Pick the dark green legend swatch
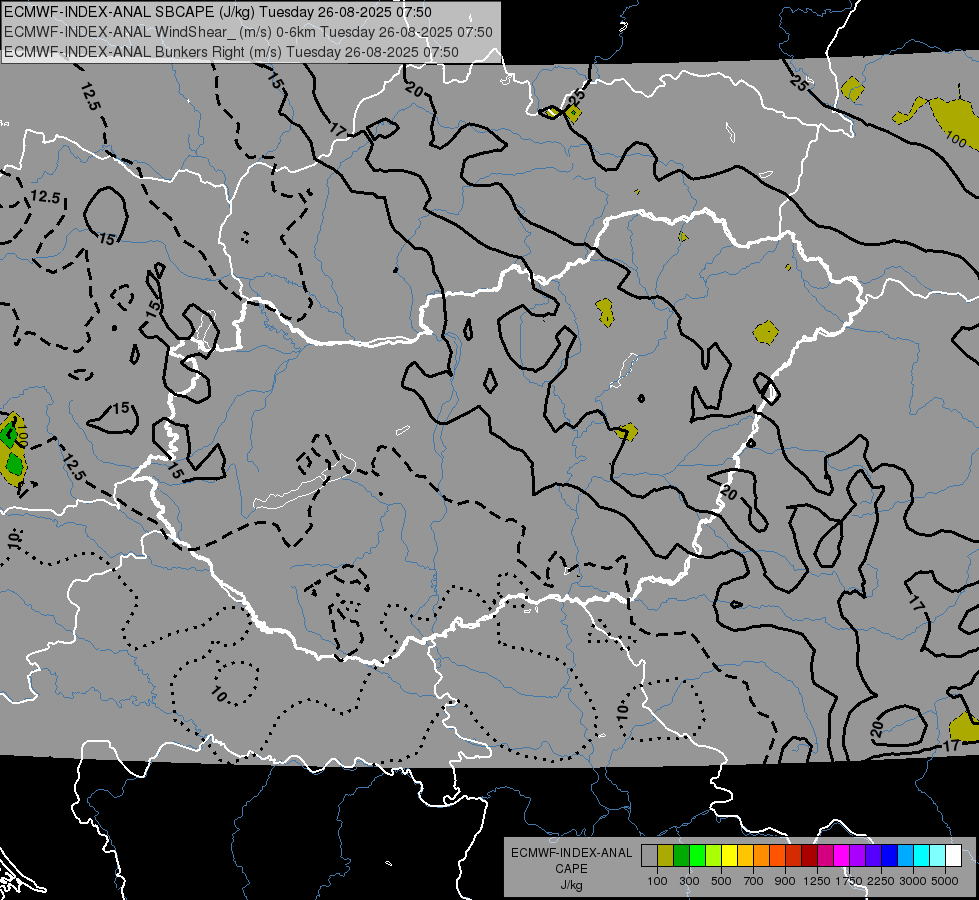This screenshot has height=900, width=979. pos(682,855)
